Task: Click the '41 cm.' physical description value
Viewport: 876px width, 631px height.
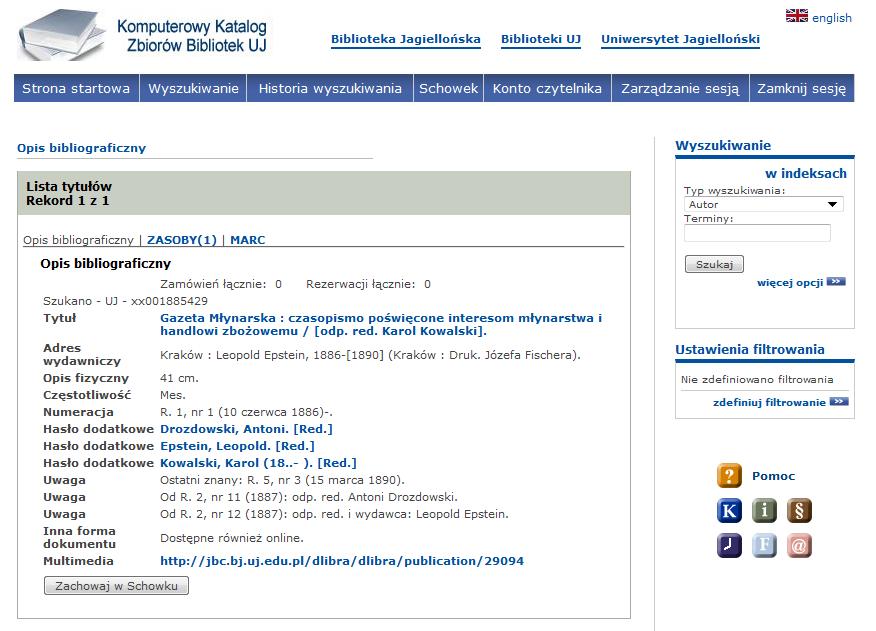Action: [x=179, y=378]
